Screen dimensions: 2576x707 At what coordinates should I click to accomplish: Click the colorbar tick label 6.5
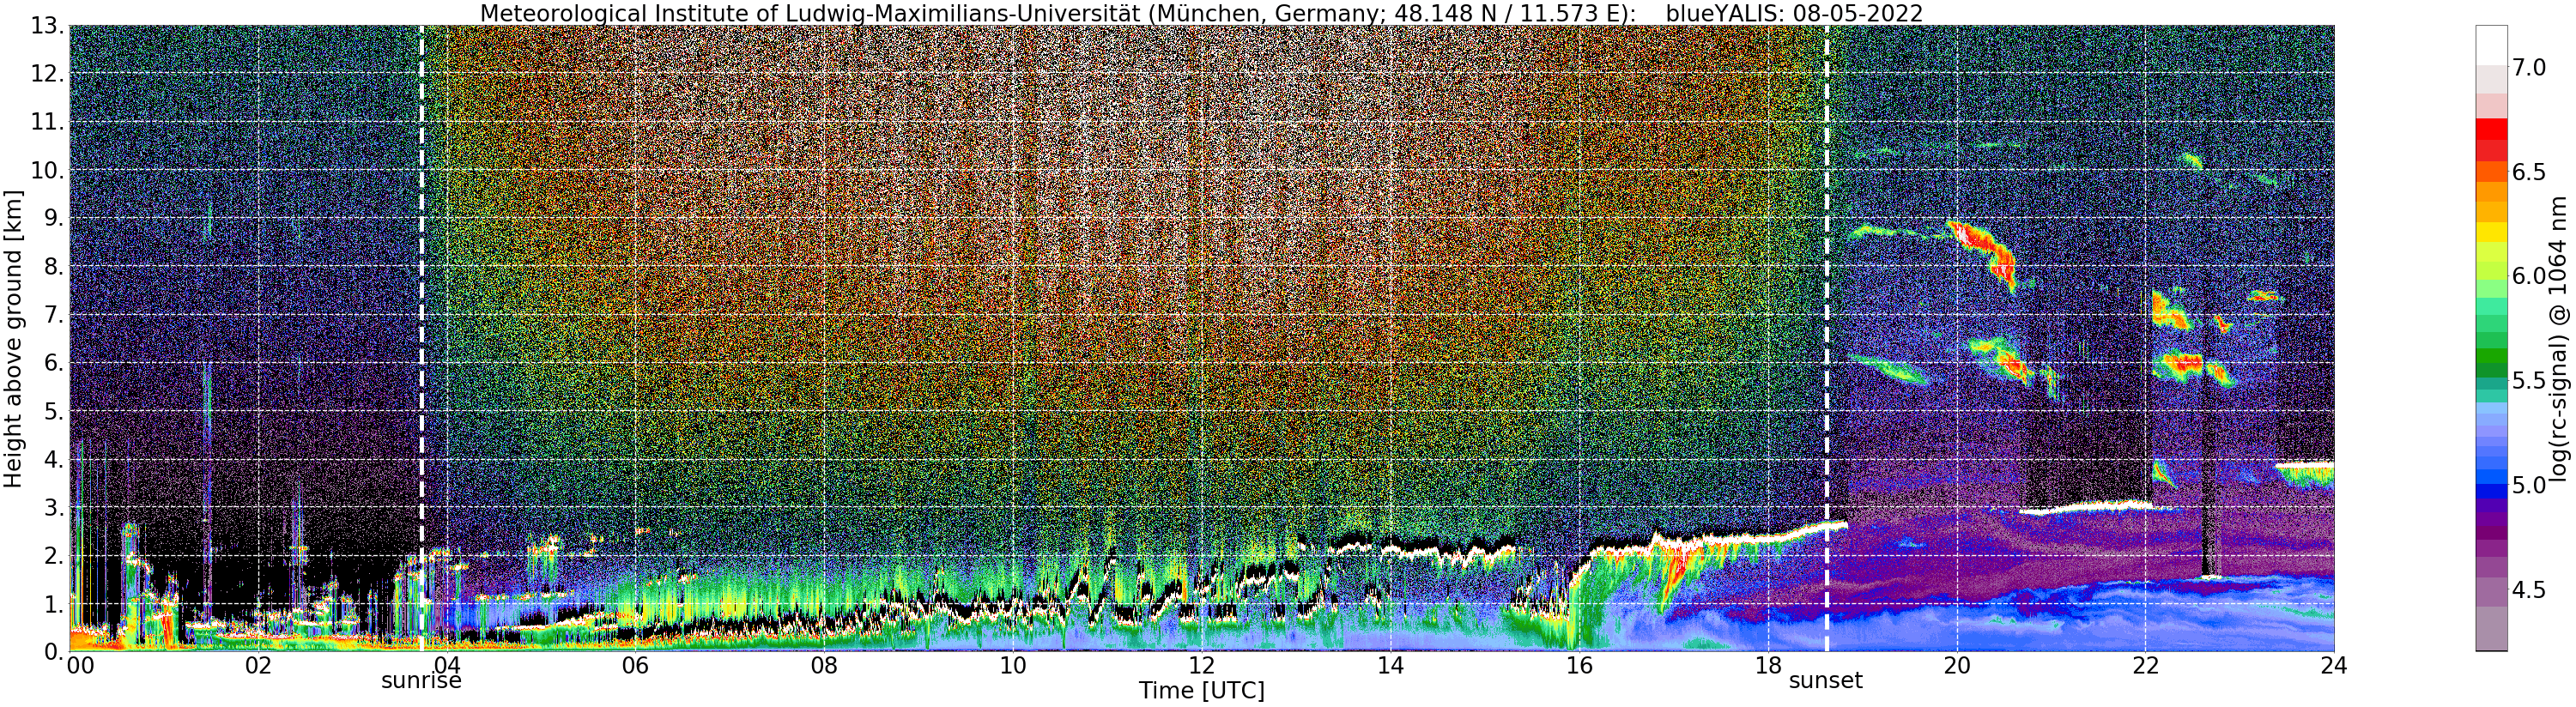tap(2529, 172)
